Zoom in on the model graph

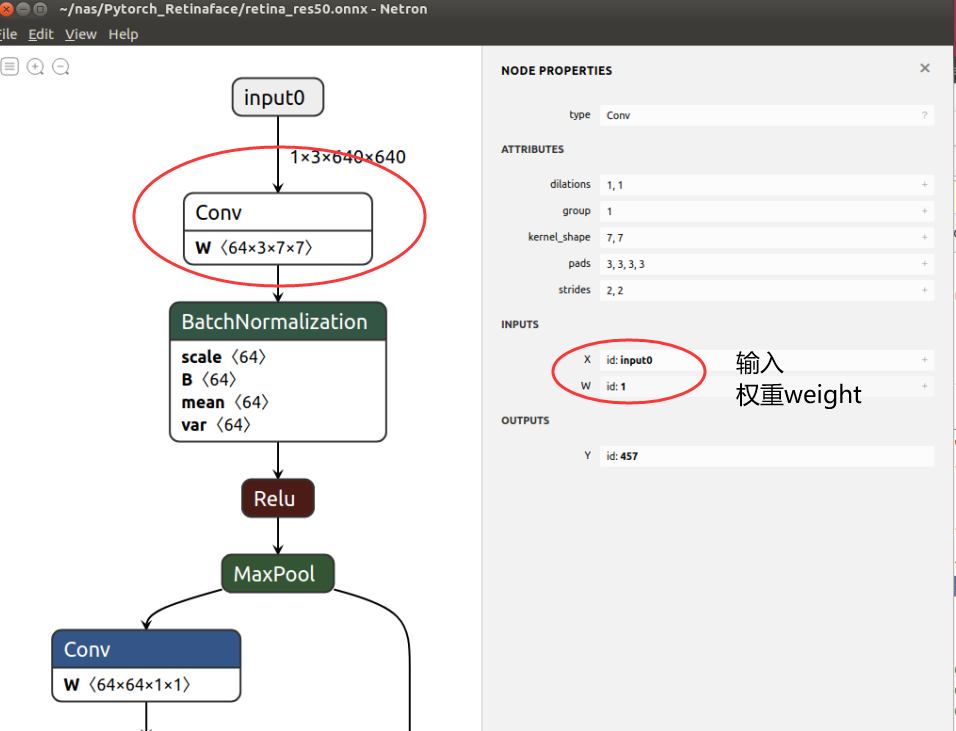[x=35, y=66]
